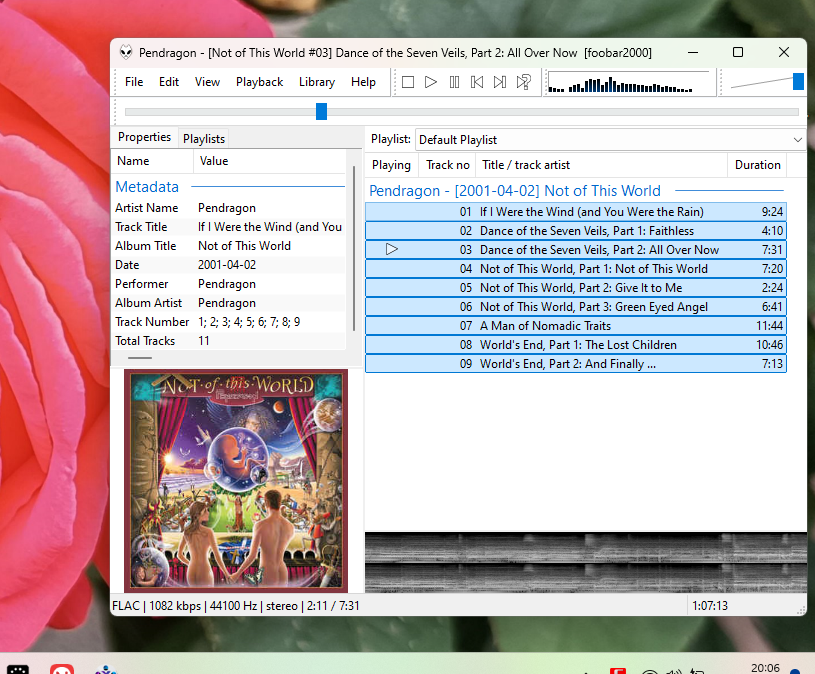Image resolution: width=815 pixels, height=674 pixels.
Task: Open the Edit menu
Action: [169, 82]
